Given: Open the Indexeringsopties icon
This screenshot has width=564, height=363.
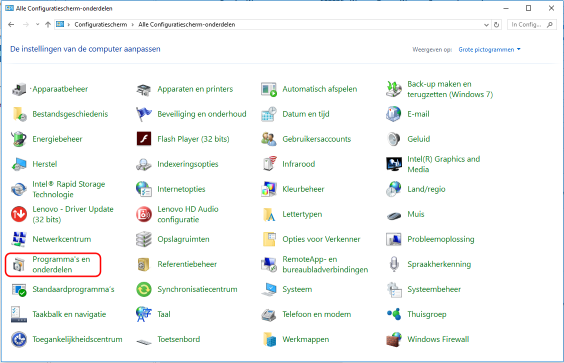Looking at the screenshot, I should (x=144, y=164).
